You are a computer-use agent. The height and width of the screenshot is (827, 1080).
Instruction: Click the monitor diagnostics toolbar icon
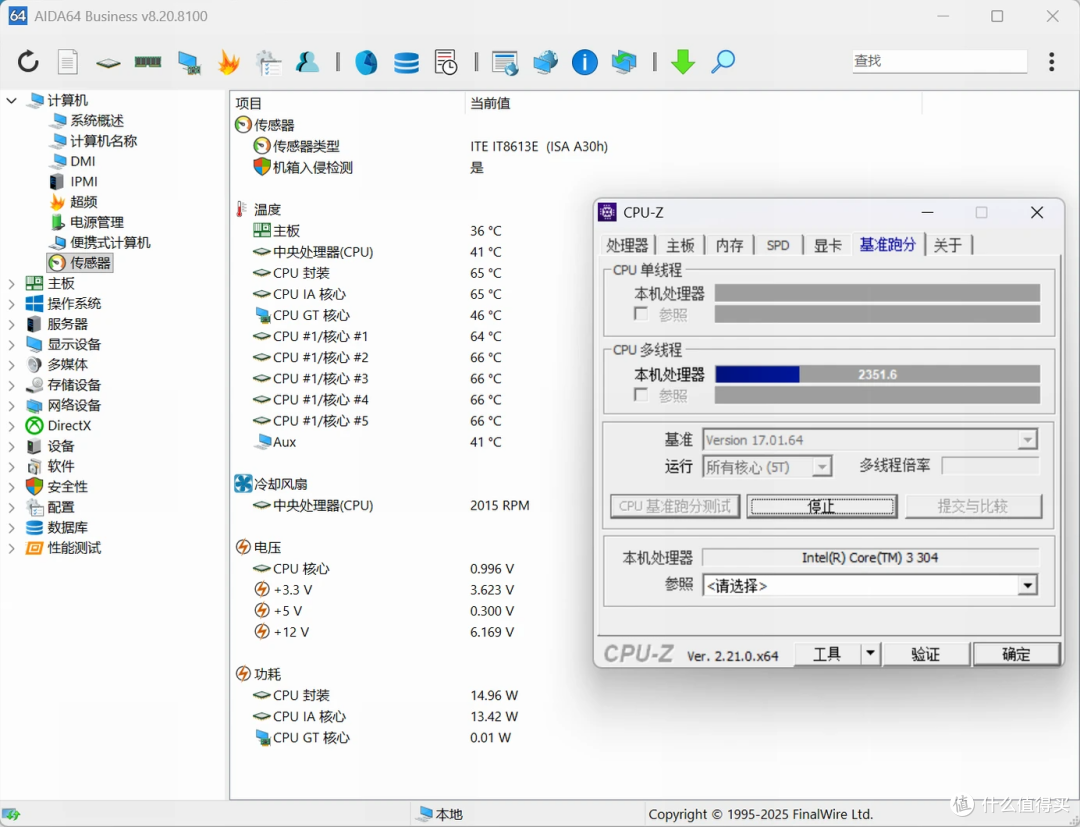[x=189, y=63]
